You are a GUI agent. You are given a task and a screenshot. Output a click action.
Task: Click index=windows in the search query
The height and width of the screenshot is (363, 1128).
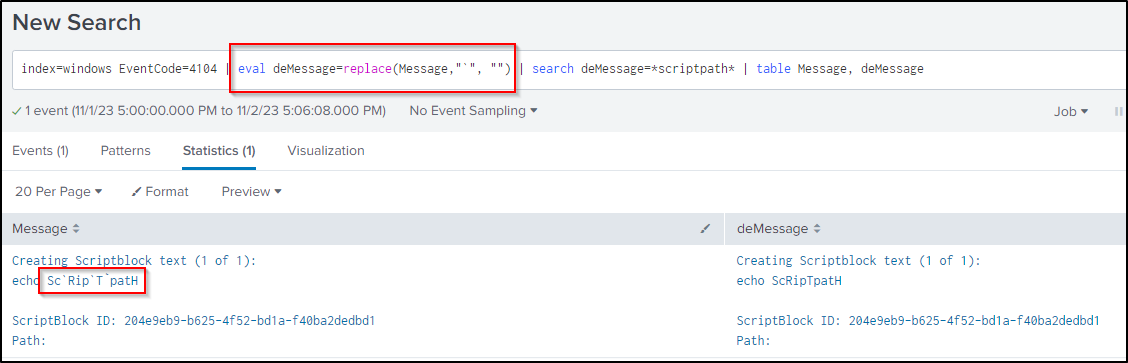coord(66,69)
